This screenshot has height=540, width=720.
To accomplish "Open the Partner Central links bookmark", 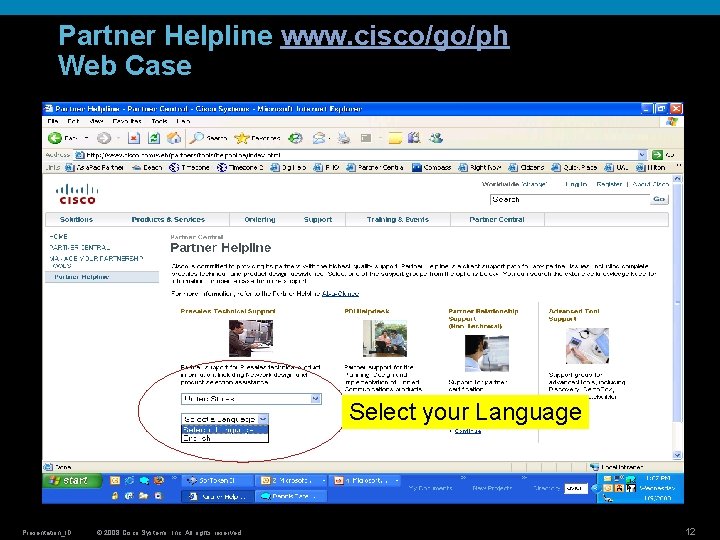I will (x=375, y=168).
